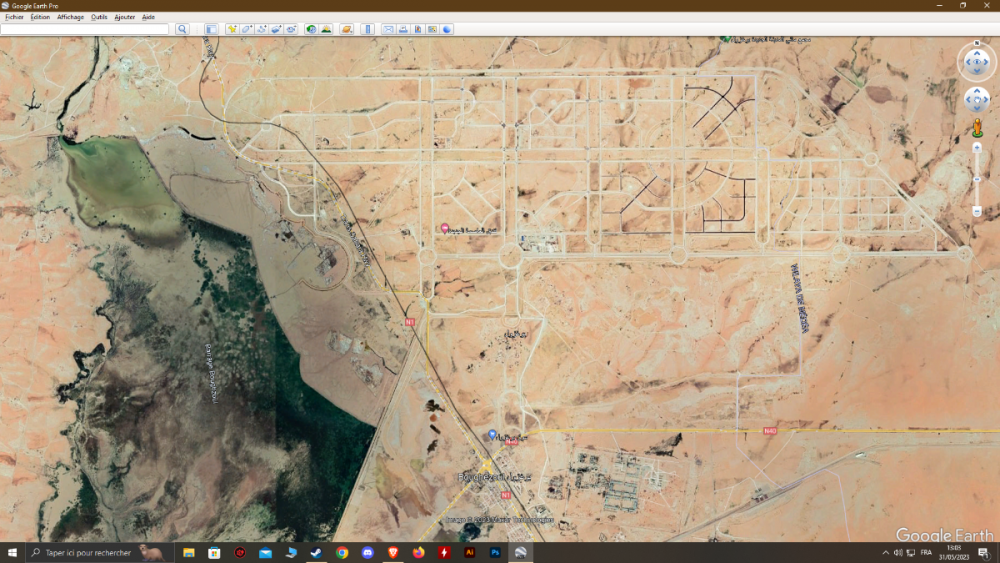Image resolution: width=1000 pixels, height=563 pixels.
Task: Add an image overlay
Action: pyautogui.click(x=276, y=29)
